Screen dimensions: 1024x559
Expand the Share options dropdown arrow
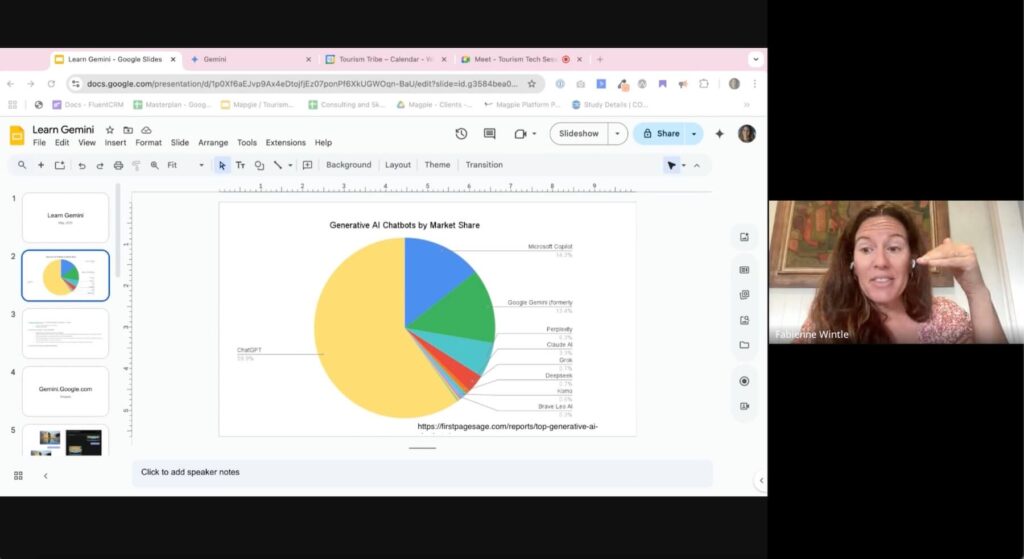[x=694, y=133]
